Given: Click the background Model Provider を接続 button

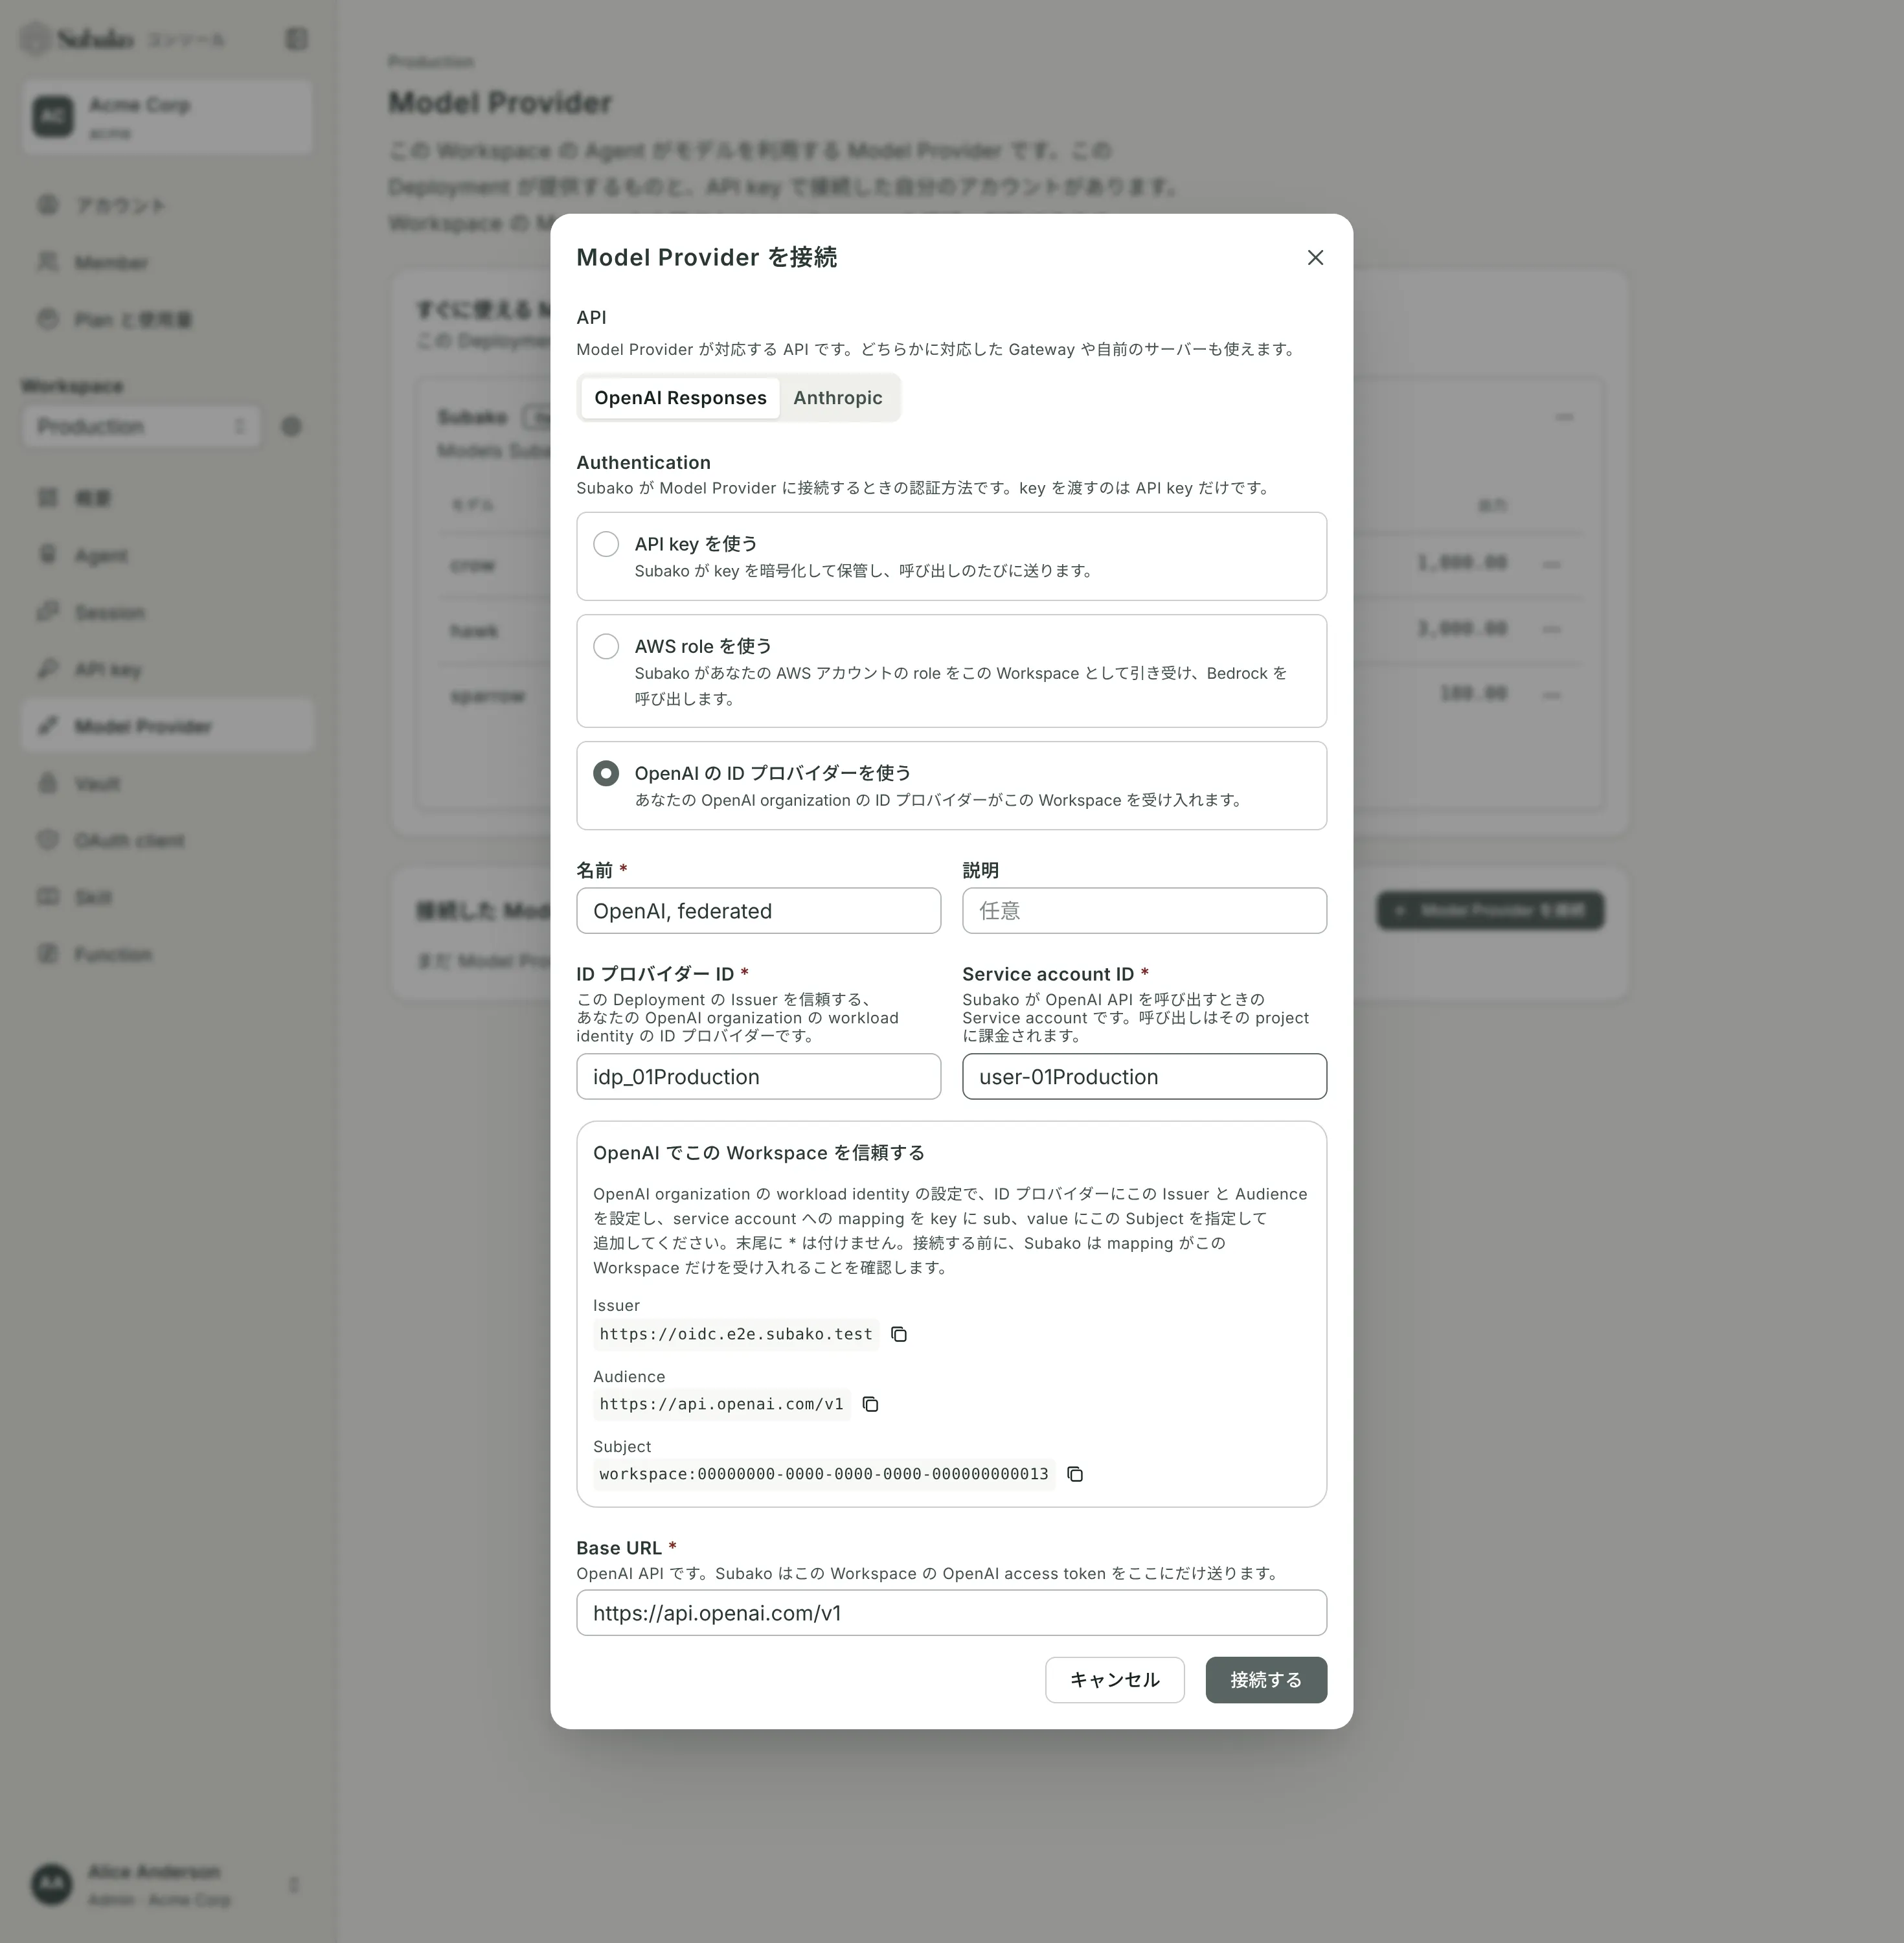Looking at the screenshot, I should point(1490,910).
